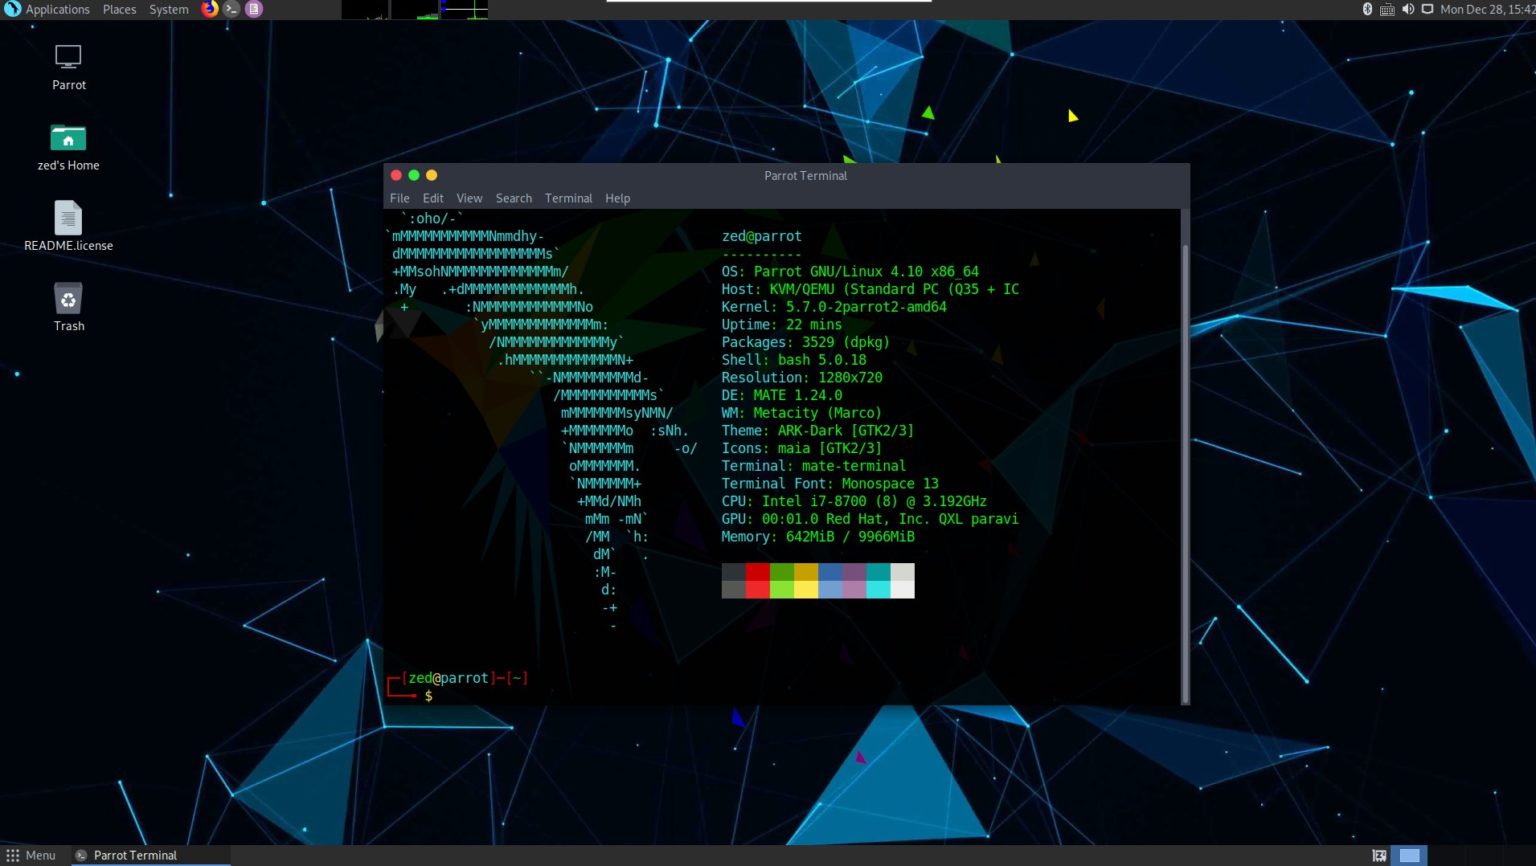1536x866 pixels.
Task: Click the display icon in the system tray
Action: [1428, 9]
